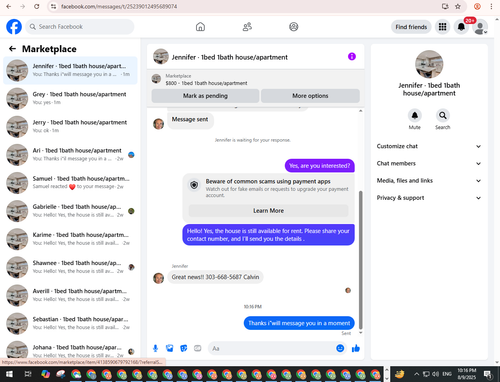Reload the browser page
Image resolution: width=500 pixels, height=382 pixels.
[x=37, y=6]
